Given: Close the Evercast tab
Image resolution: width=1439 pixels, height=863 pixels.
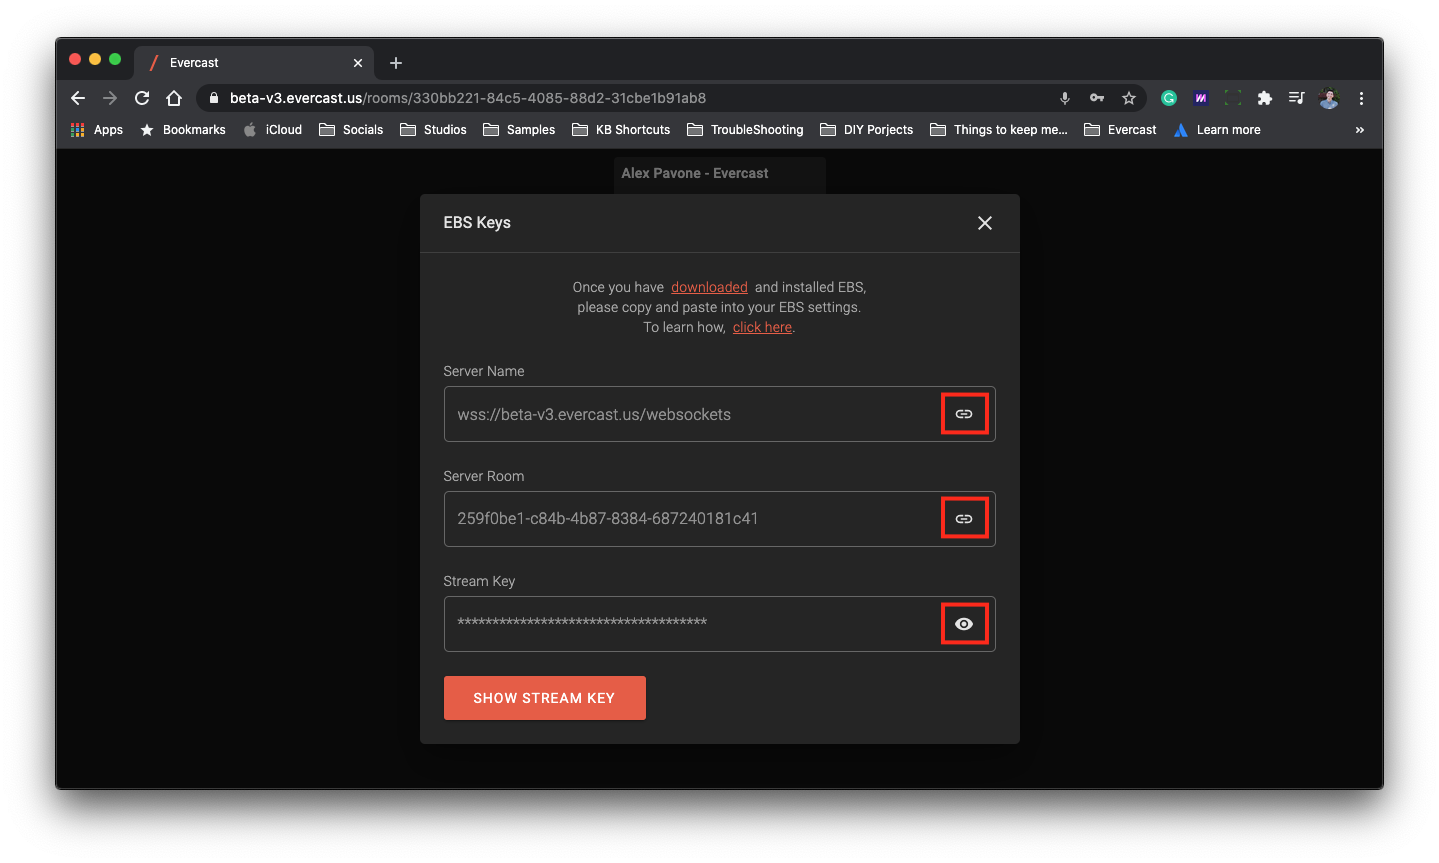Looking at the screenshot, I should click(x=358, y=63).
